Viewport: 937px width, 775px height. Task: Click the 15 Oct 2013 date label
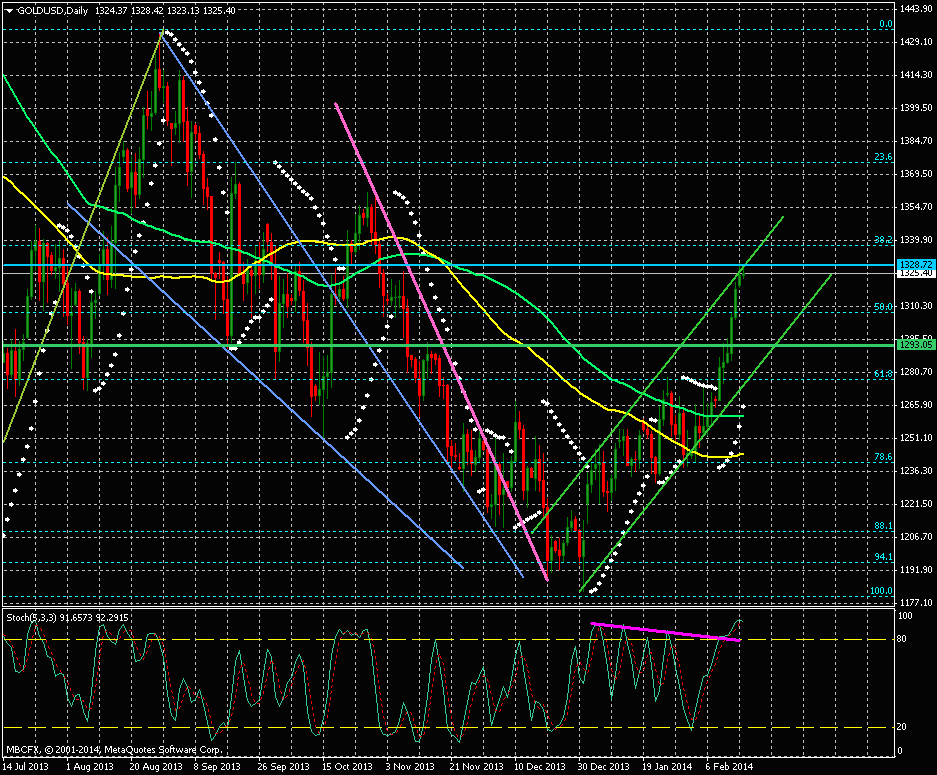[347, 766]
